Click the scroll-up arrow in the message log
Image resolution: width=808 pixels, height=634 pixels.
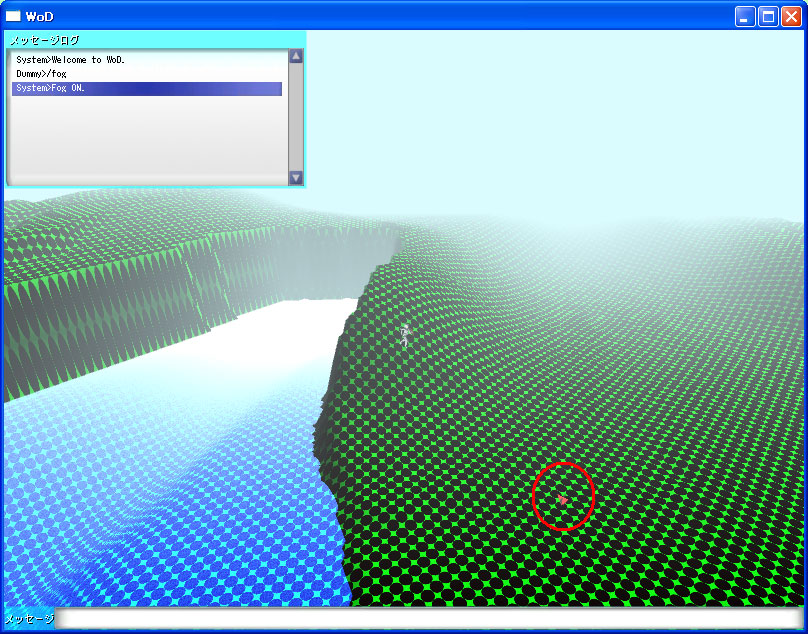pyautogui.click(x=295, y=57)
